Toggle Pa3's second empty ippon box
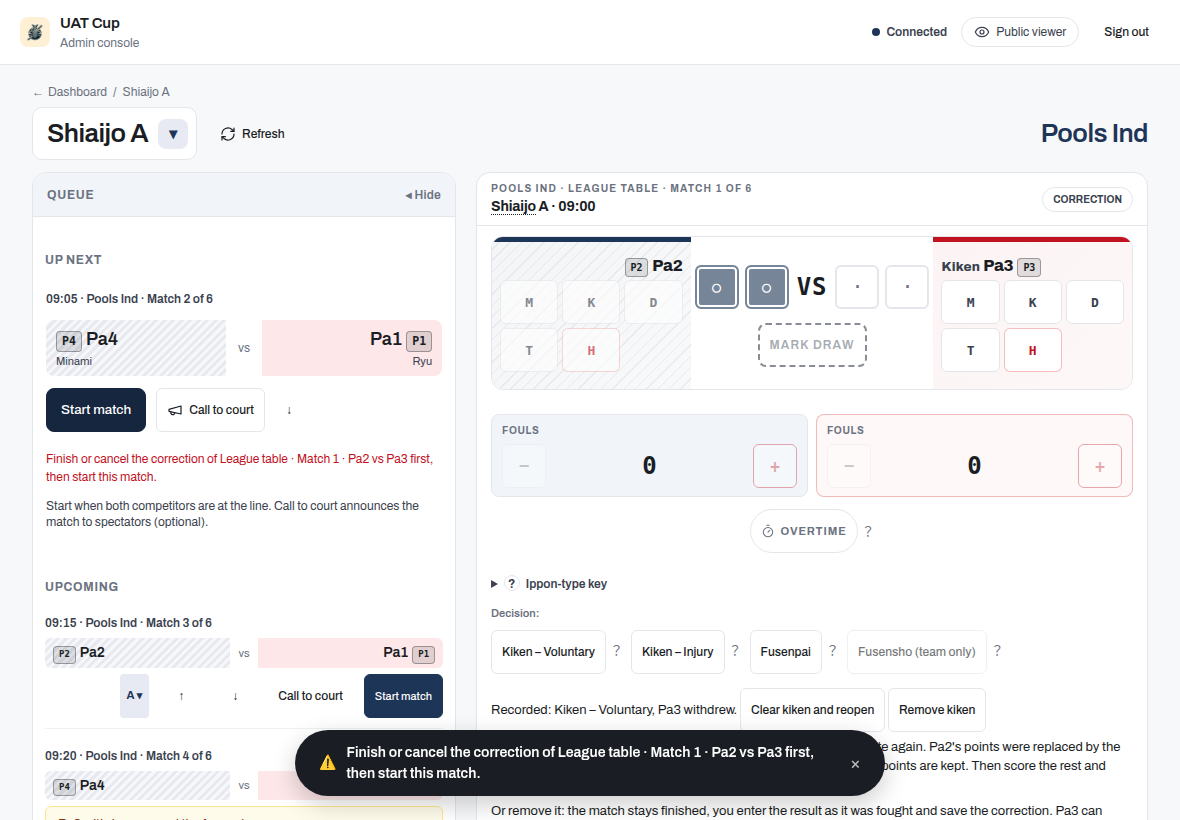Image resolution: width=1180 pixels, height=820 pixels. pyautogui.click(x=907, y=287)
